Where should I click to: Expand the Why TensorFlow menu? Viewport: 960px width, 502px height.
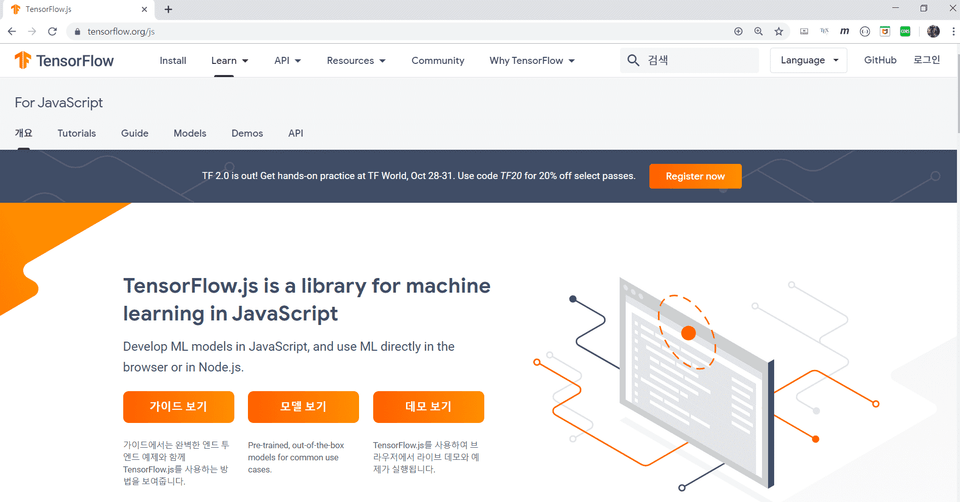coord(532,61)
